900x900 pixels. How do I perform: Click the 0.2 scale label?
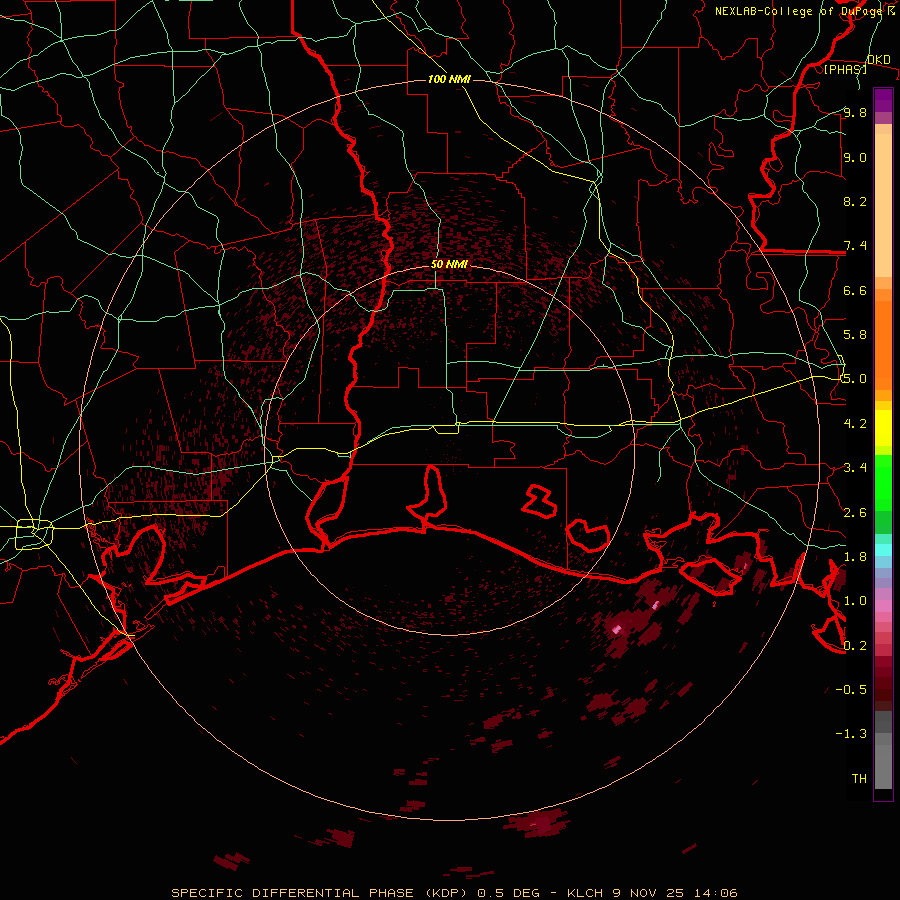click(x=855, y=646)
